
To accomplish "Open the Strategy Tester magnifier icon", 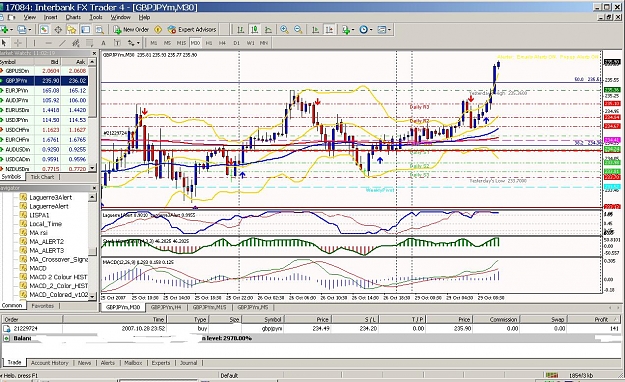I will pos(99,30).
